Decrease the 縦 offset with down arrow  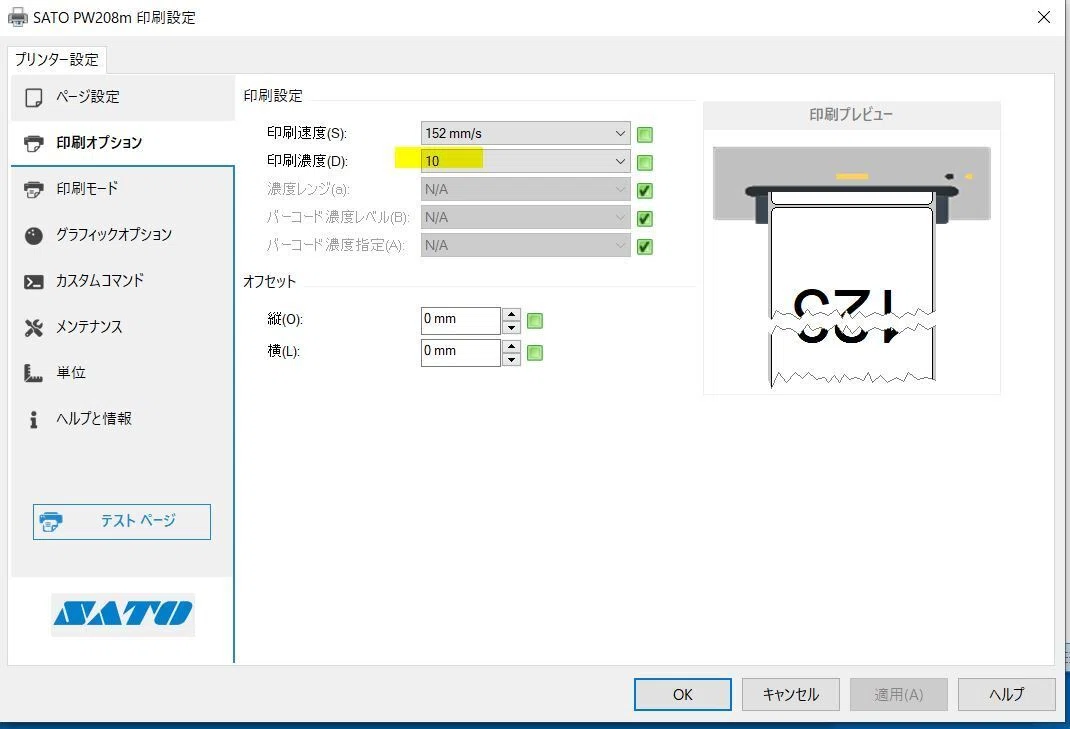511,327
